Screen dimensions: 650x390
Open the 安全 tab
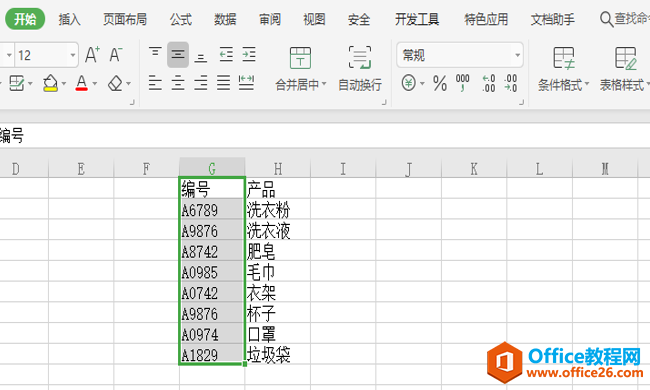click(x=359, y=19)
